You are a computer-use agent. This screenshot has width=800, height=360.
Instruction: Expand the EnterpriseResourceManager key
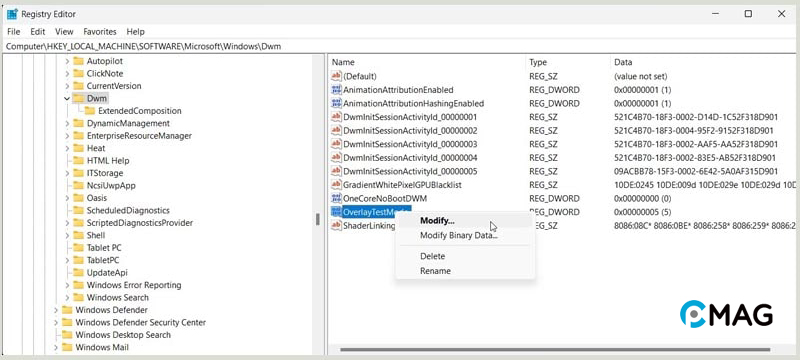pos(67,136)
